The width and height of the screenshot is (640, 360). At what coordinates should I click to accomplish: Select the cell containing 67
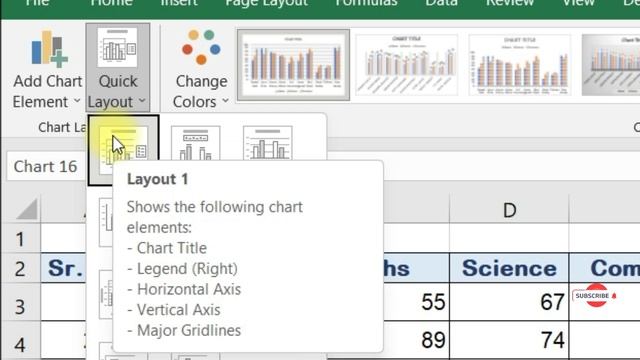(x=509, y=302)
